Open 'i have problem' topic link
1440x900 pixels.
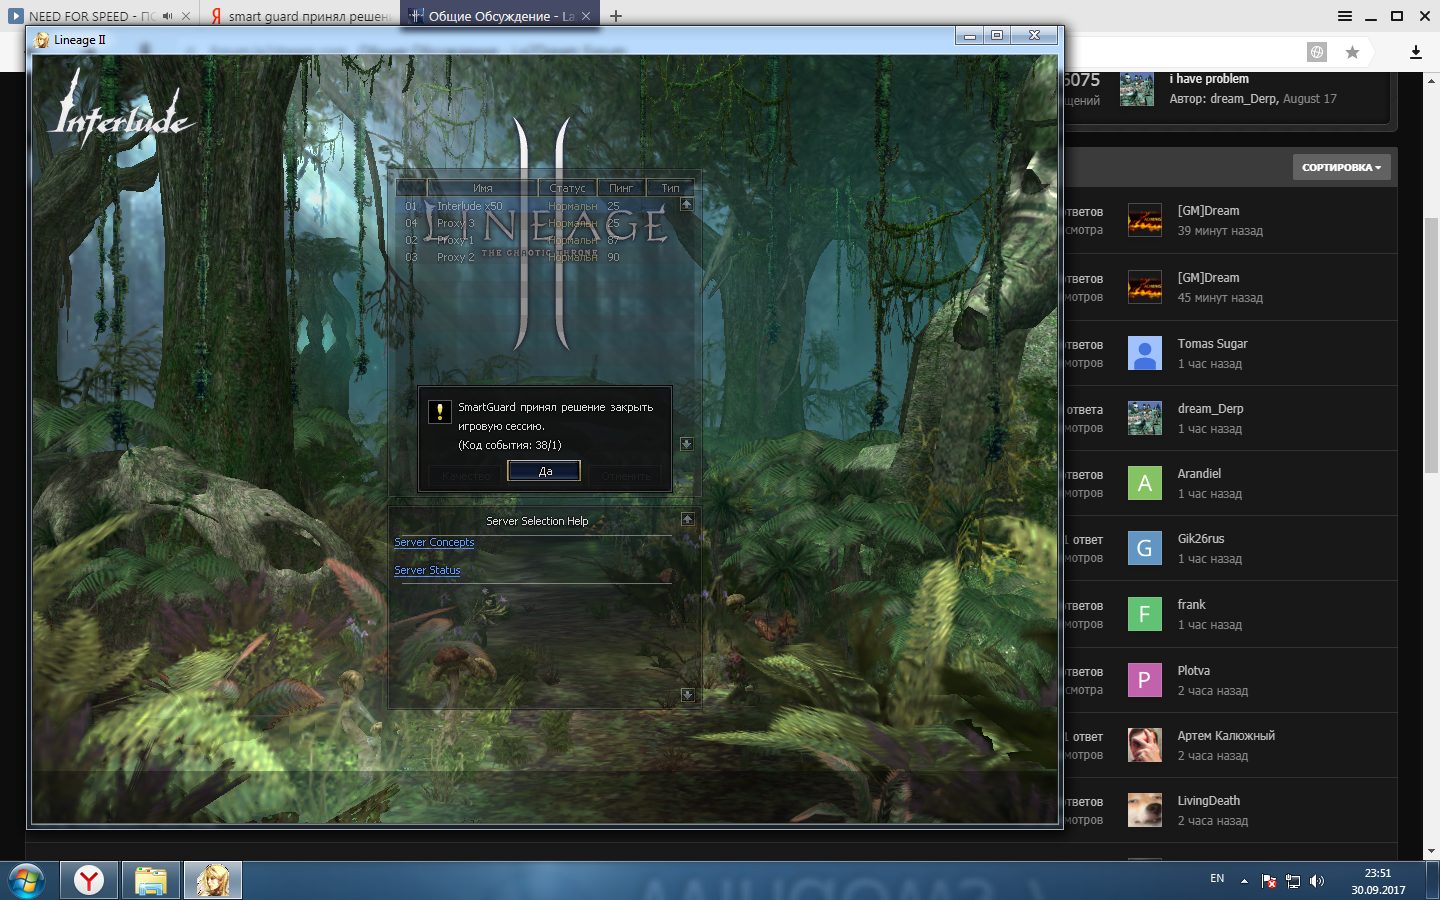pos(1209,79)
